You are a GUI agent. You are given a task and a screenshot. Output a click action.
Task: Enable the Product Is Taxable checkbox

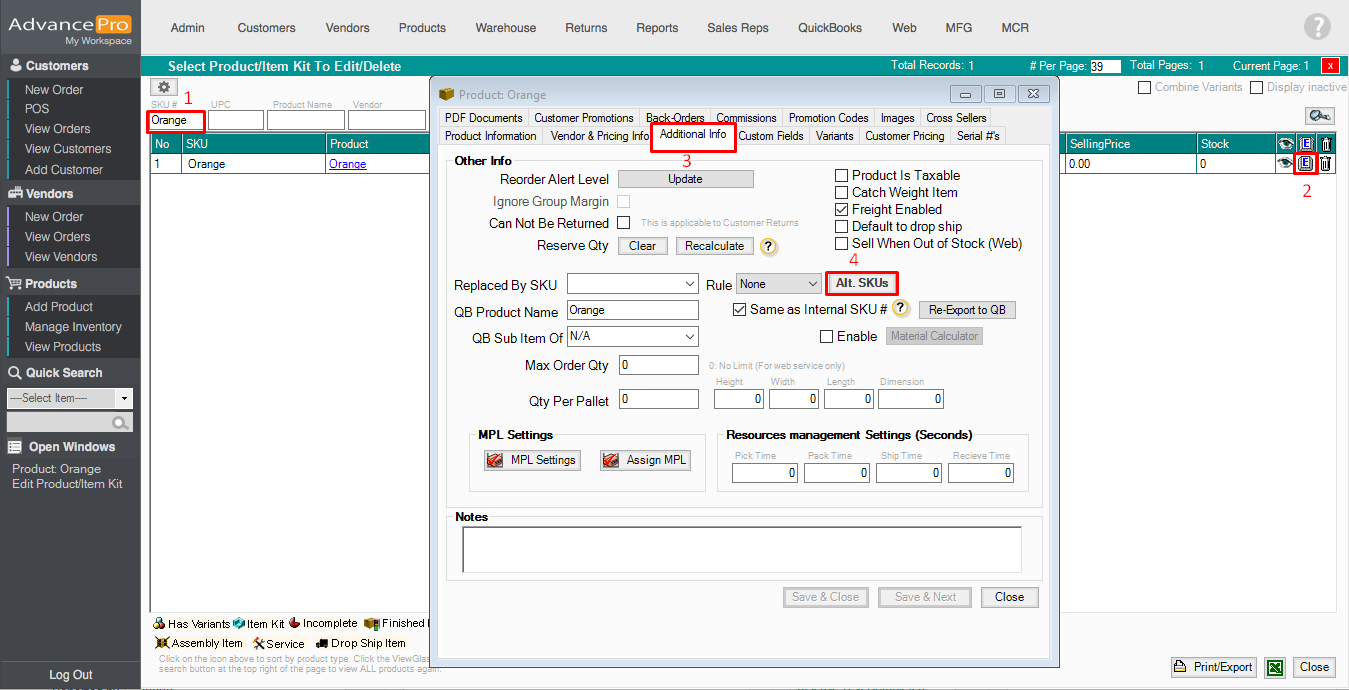tap(842, 176)
